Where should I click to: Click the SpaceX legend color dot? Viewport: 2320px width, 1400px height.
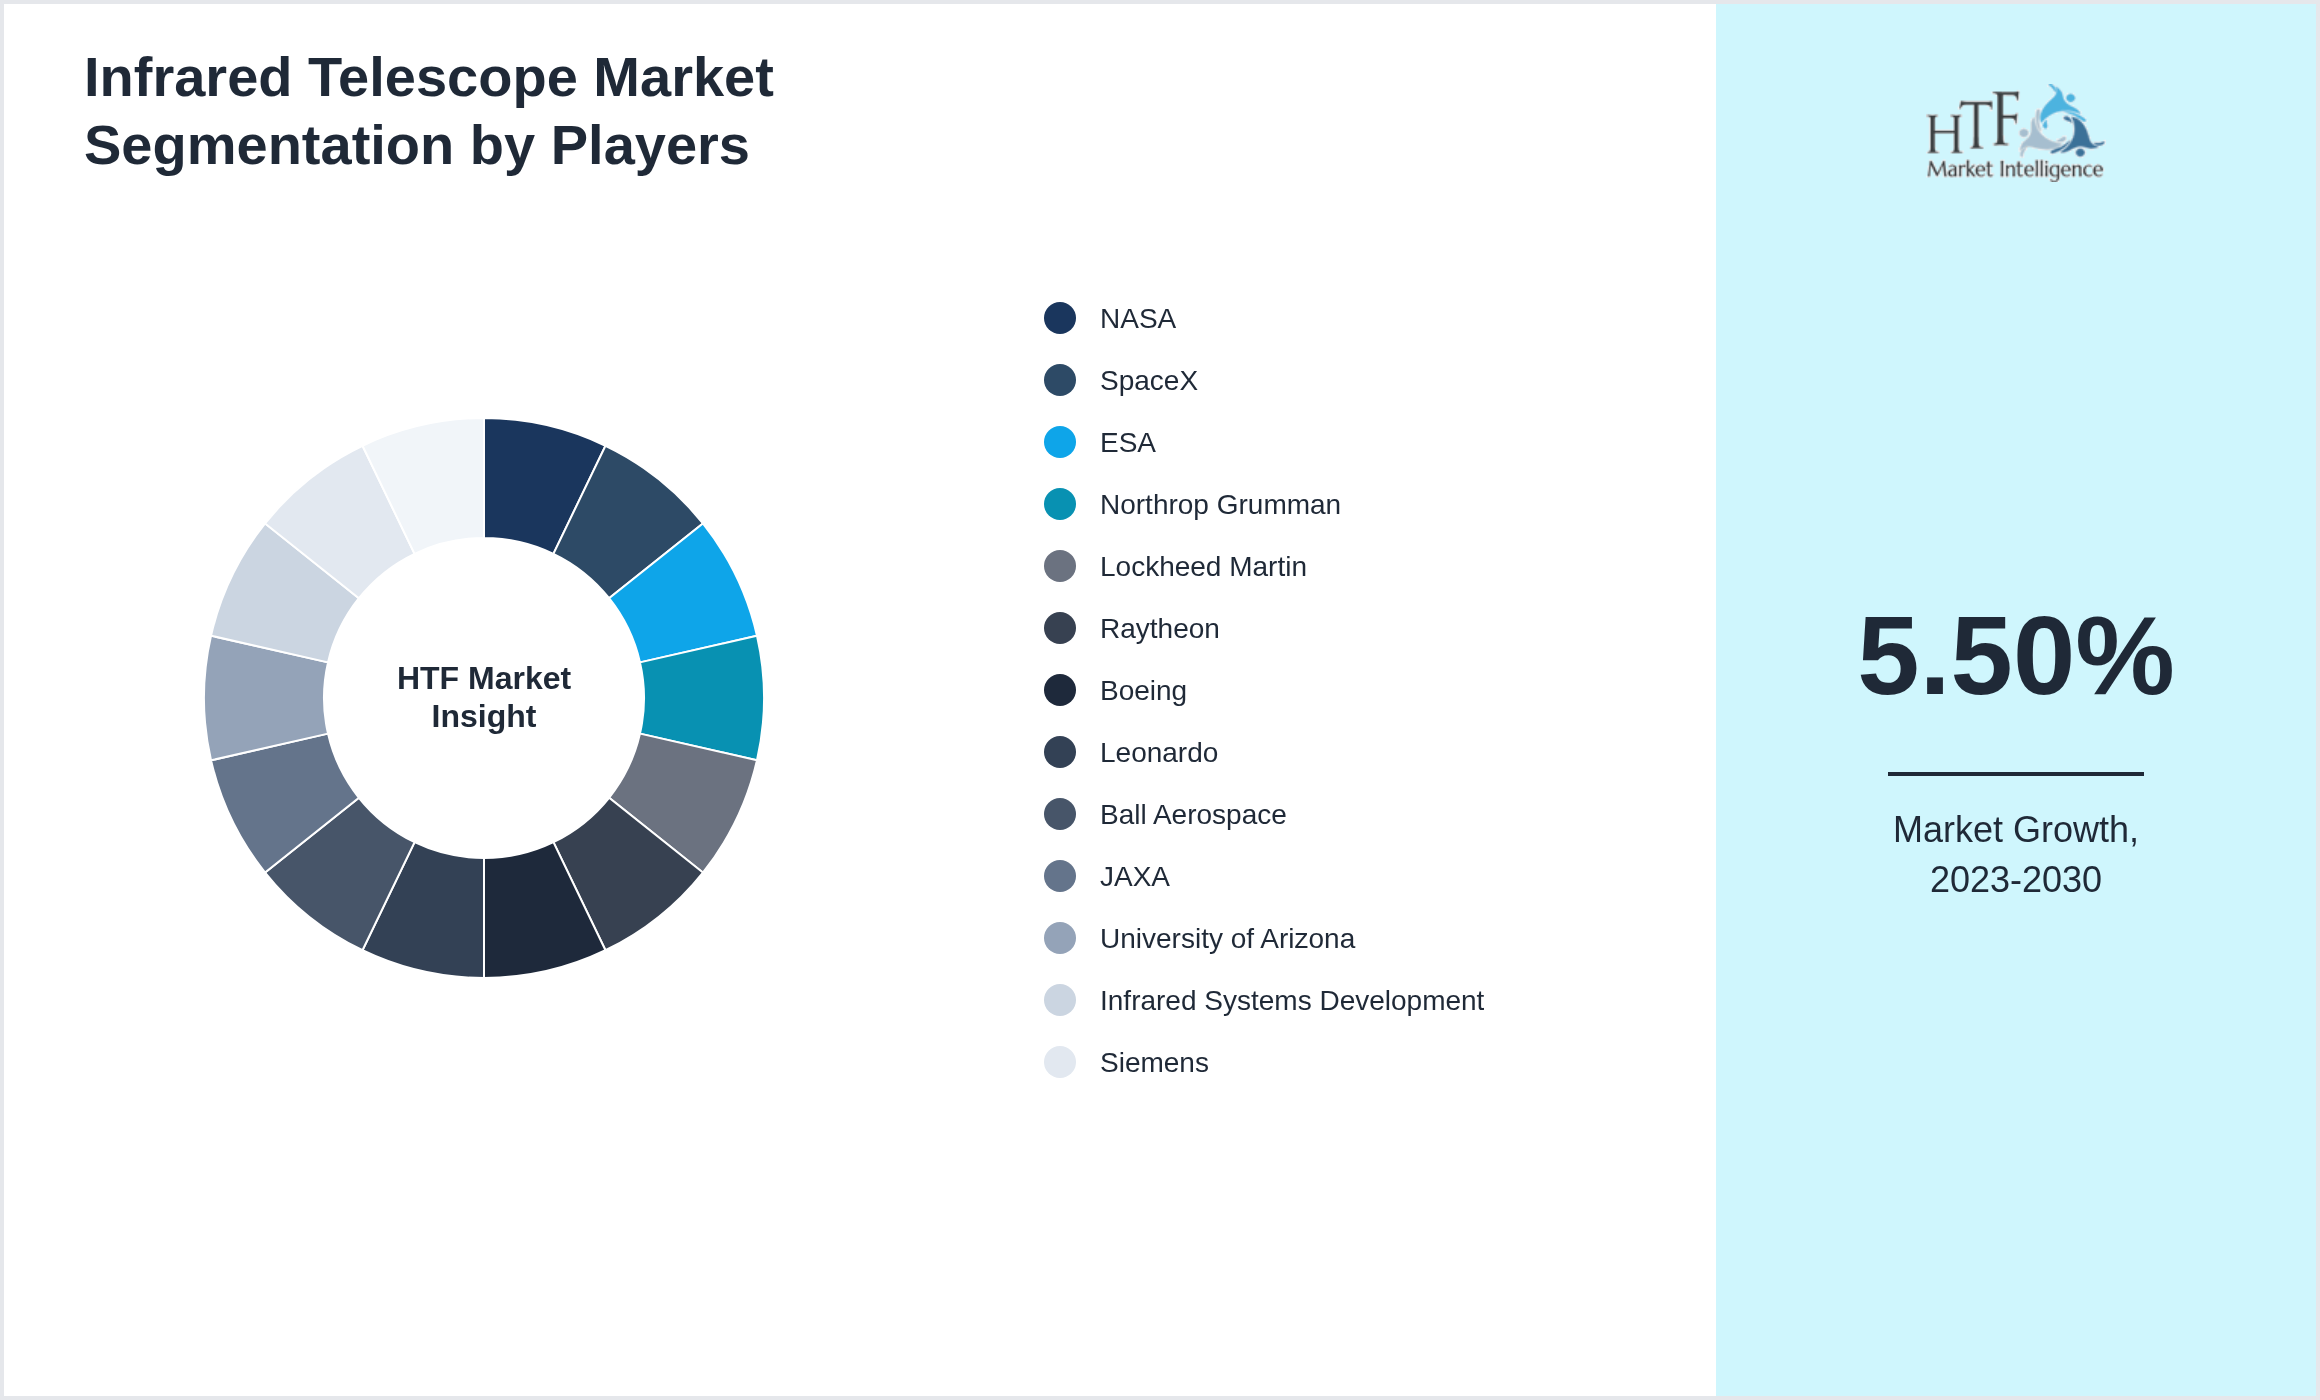point(1060,380)
